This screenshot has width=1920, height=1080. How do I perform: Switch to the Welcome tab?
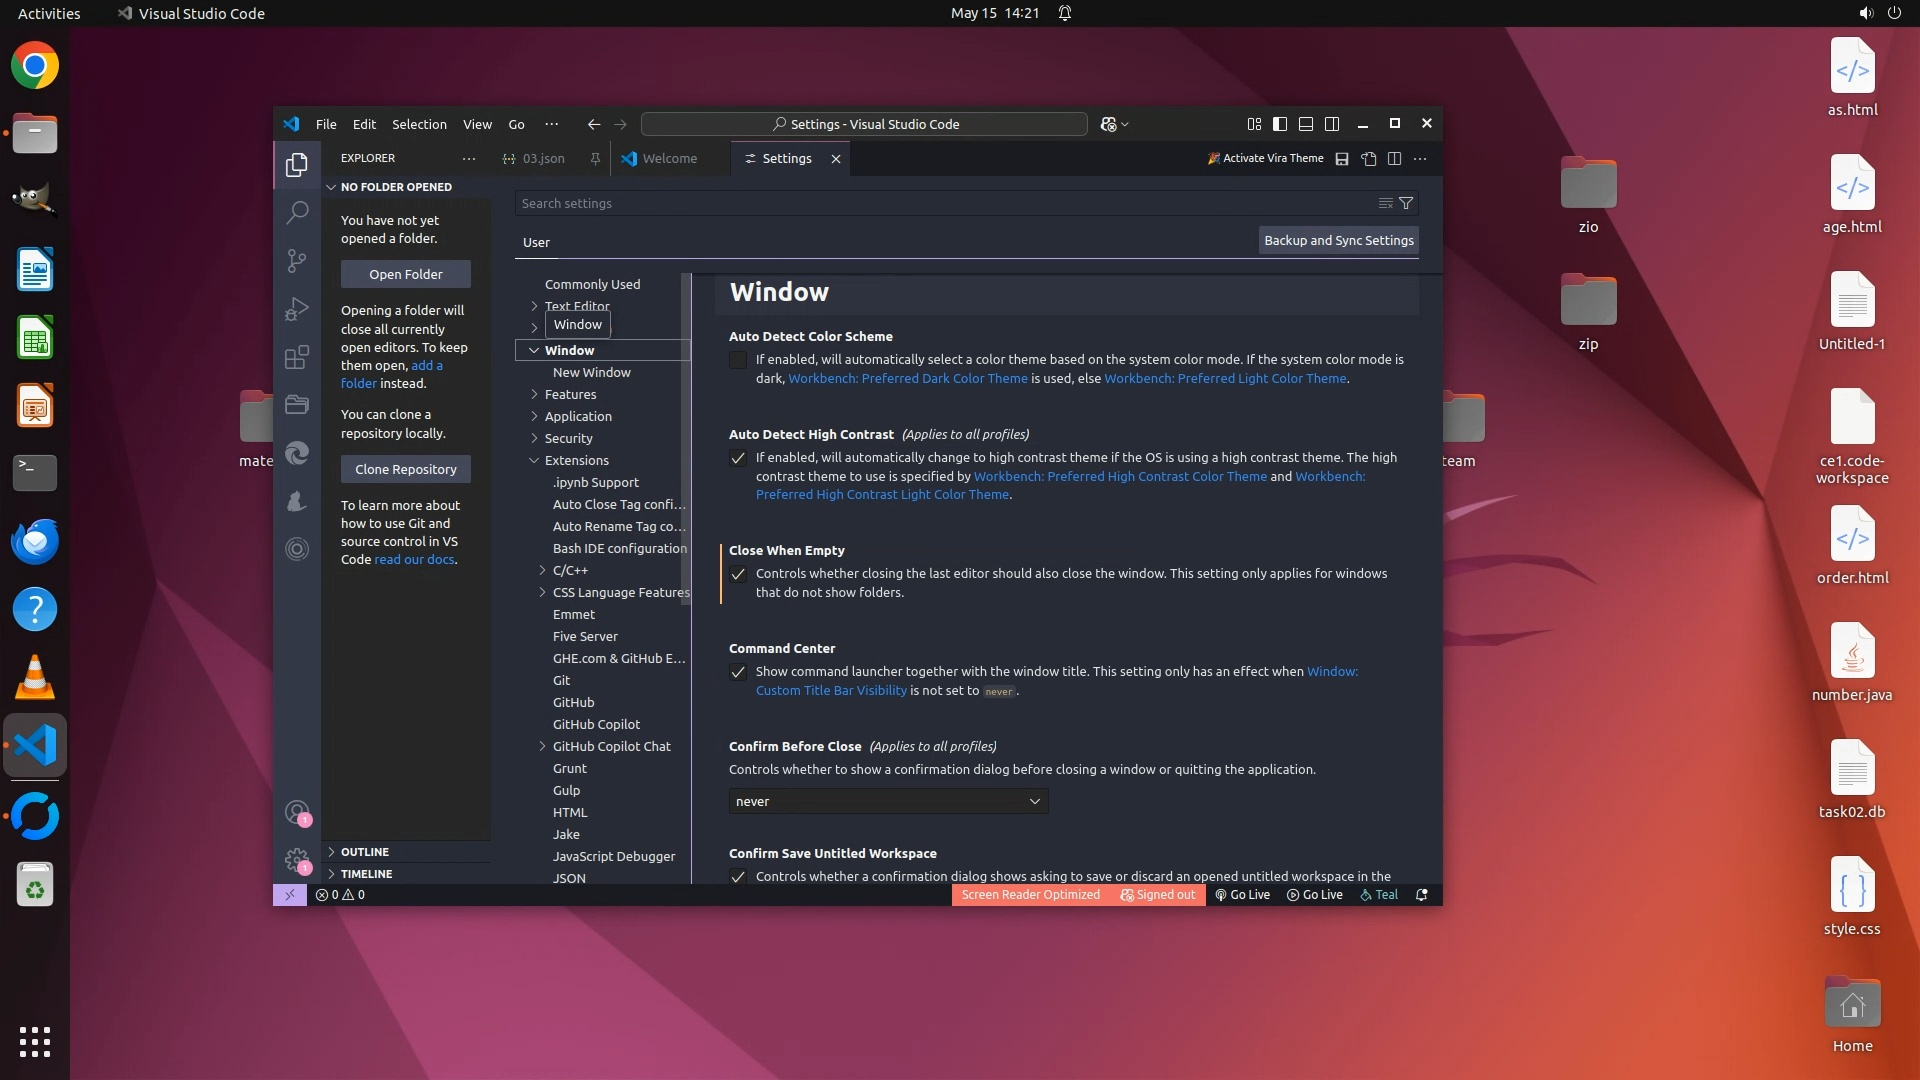tap(669, 158)
